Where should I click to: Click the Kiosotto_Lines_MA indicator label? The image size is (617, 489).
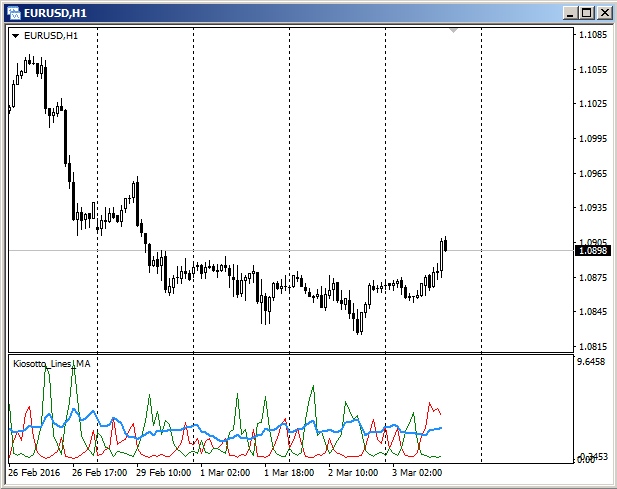[52, 364]
